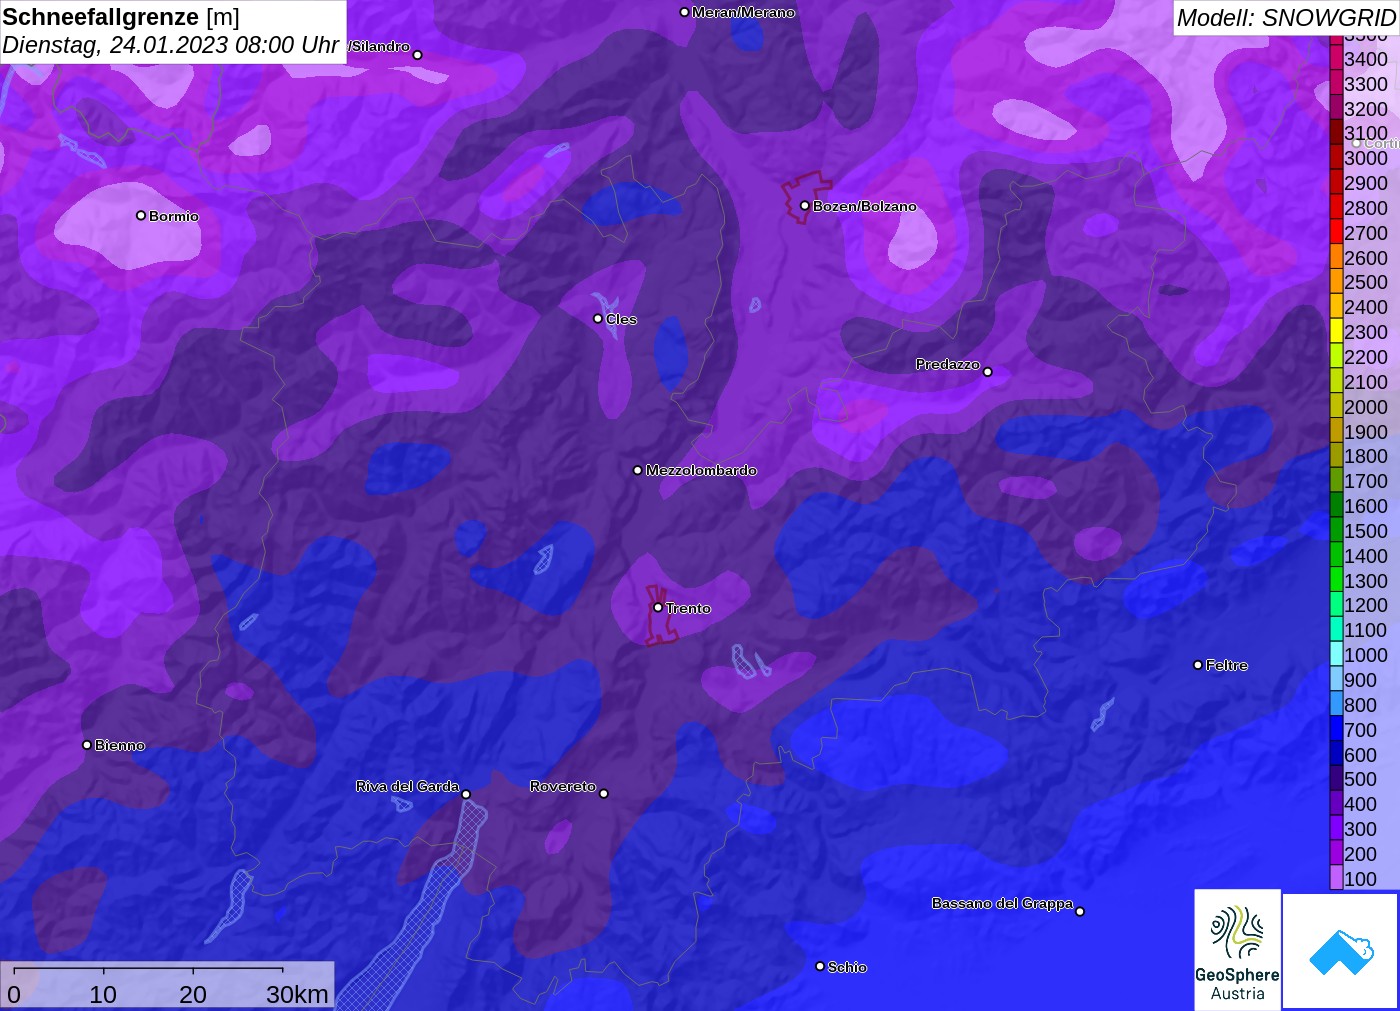Click the "2000" legend value
The height and width of the screenshot is (1011, 1400).
click(x=1366, y=407)
